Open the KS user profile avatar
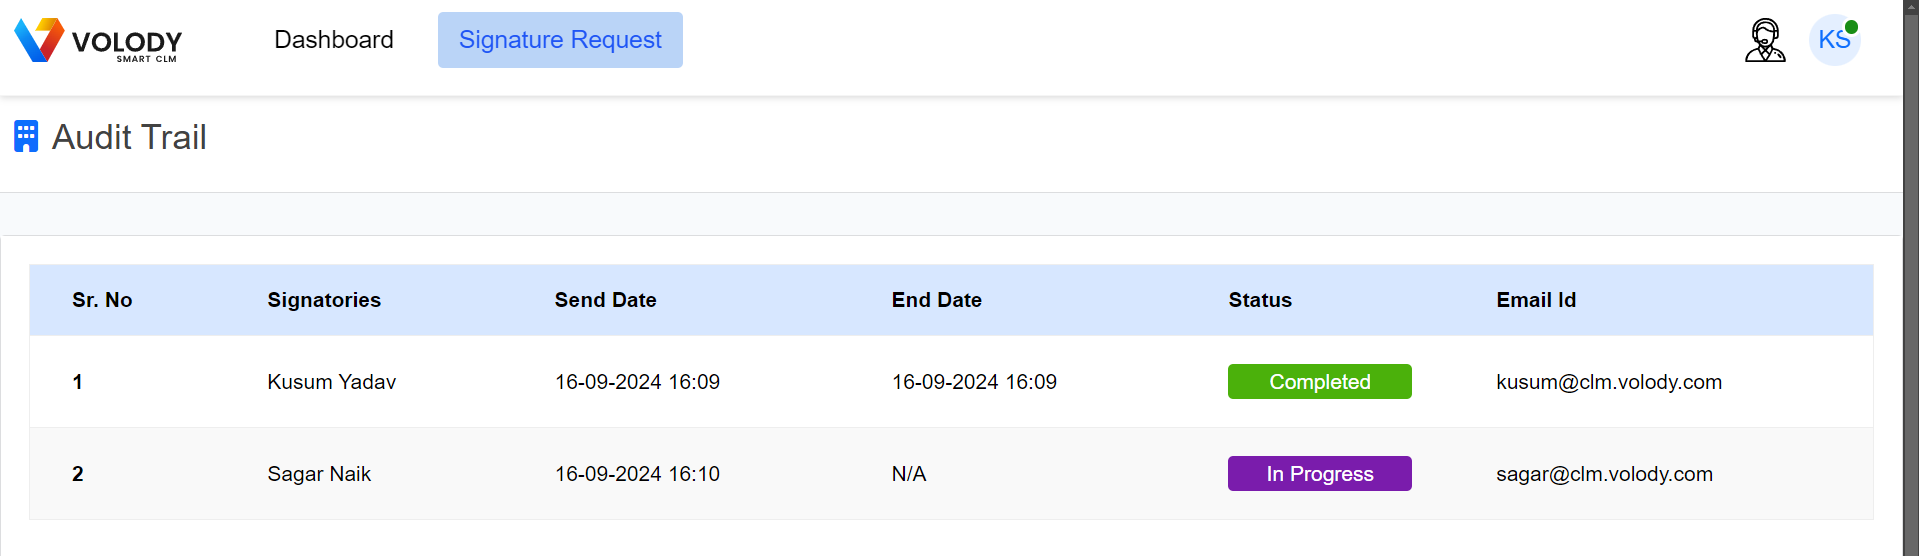This screenshot has width=1919, height=556. tap(1834, 40)
